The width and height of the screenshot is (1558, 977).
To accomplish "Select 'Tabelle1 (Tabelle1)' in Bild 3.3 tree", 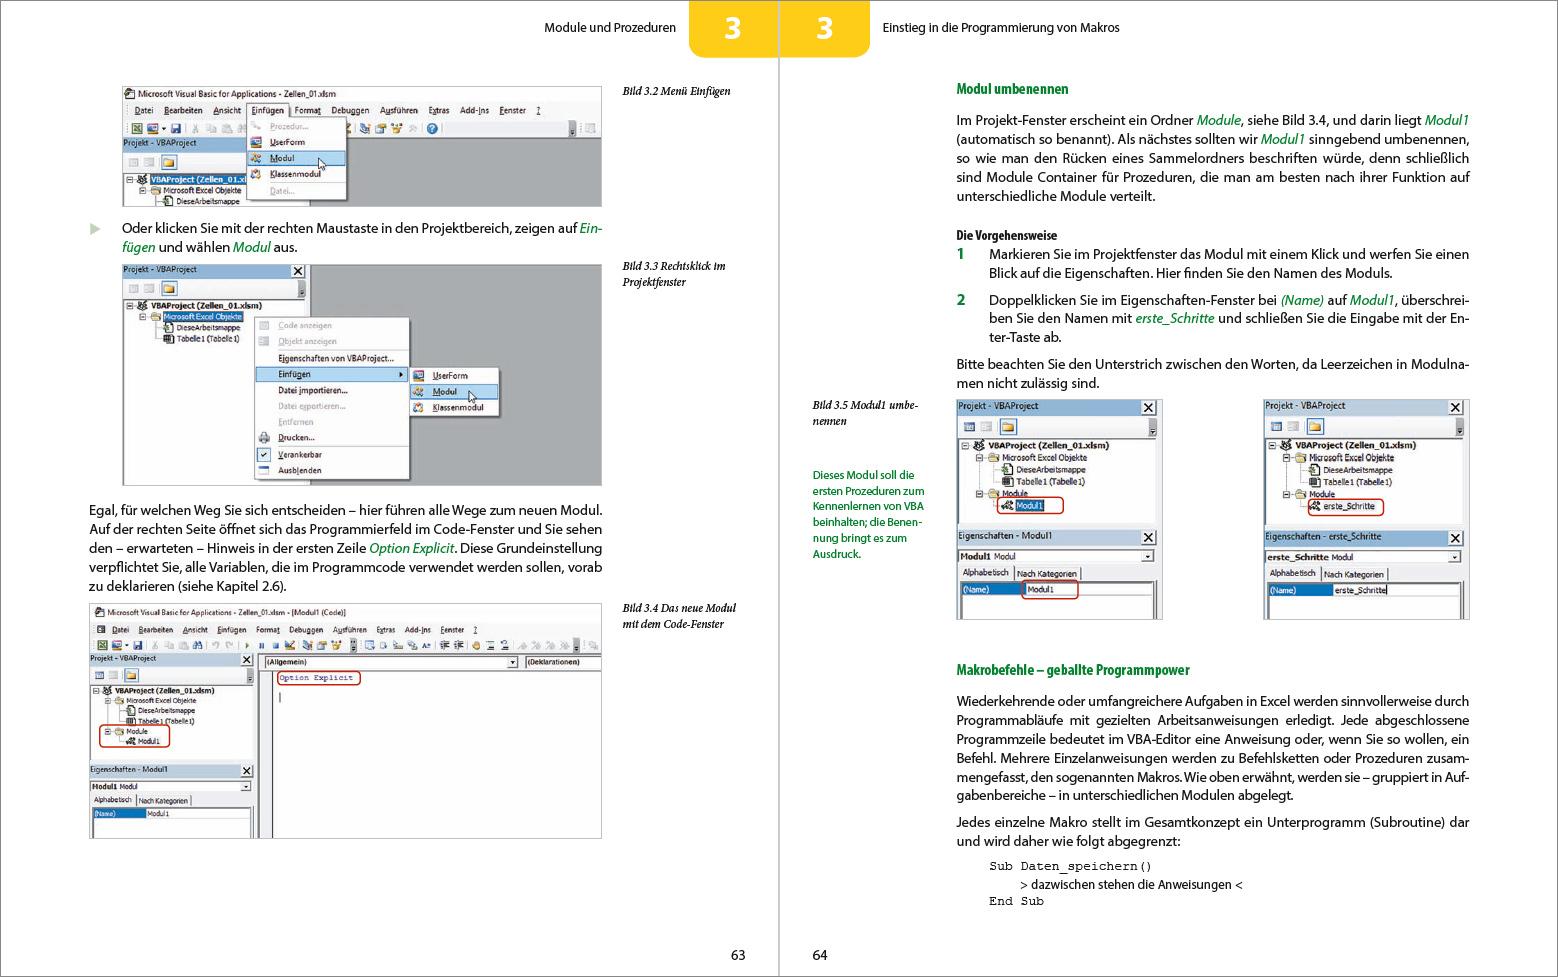I will (208, 338).
